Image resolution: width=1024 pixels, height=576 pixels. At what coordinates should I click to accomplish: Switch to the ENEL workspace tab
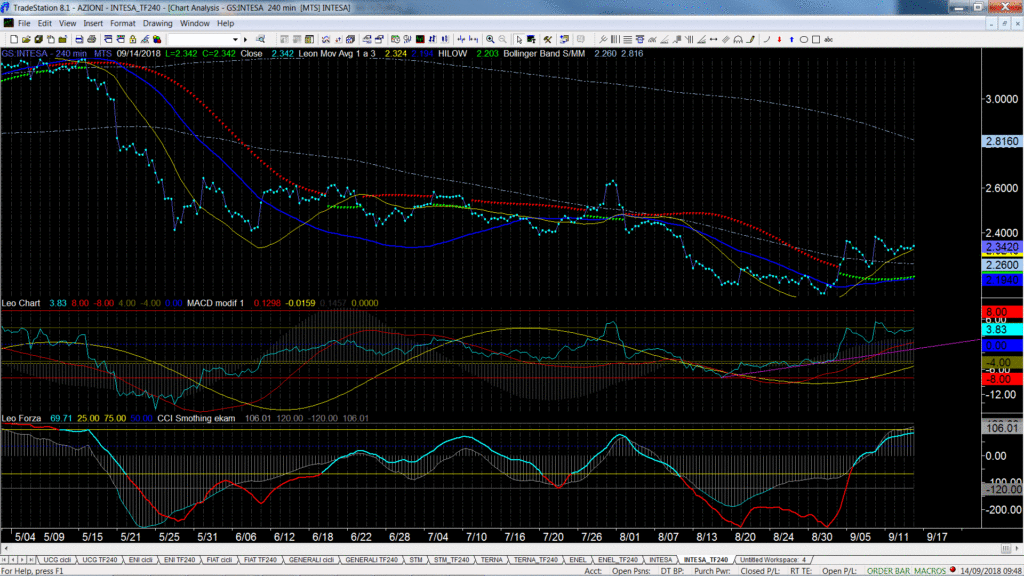click(577, 560)
